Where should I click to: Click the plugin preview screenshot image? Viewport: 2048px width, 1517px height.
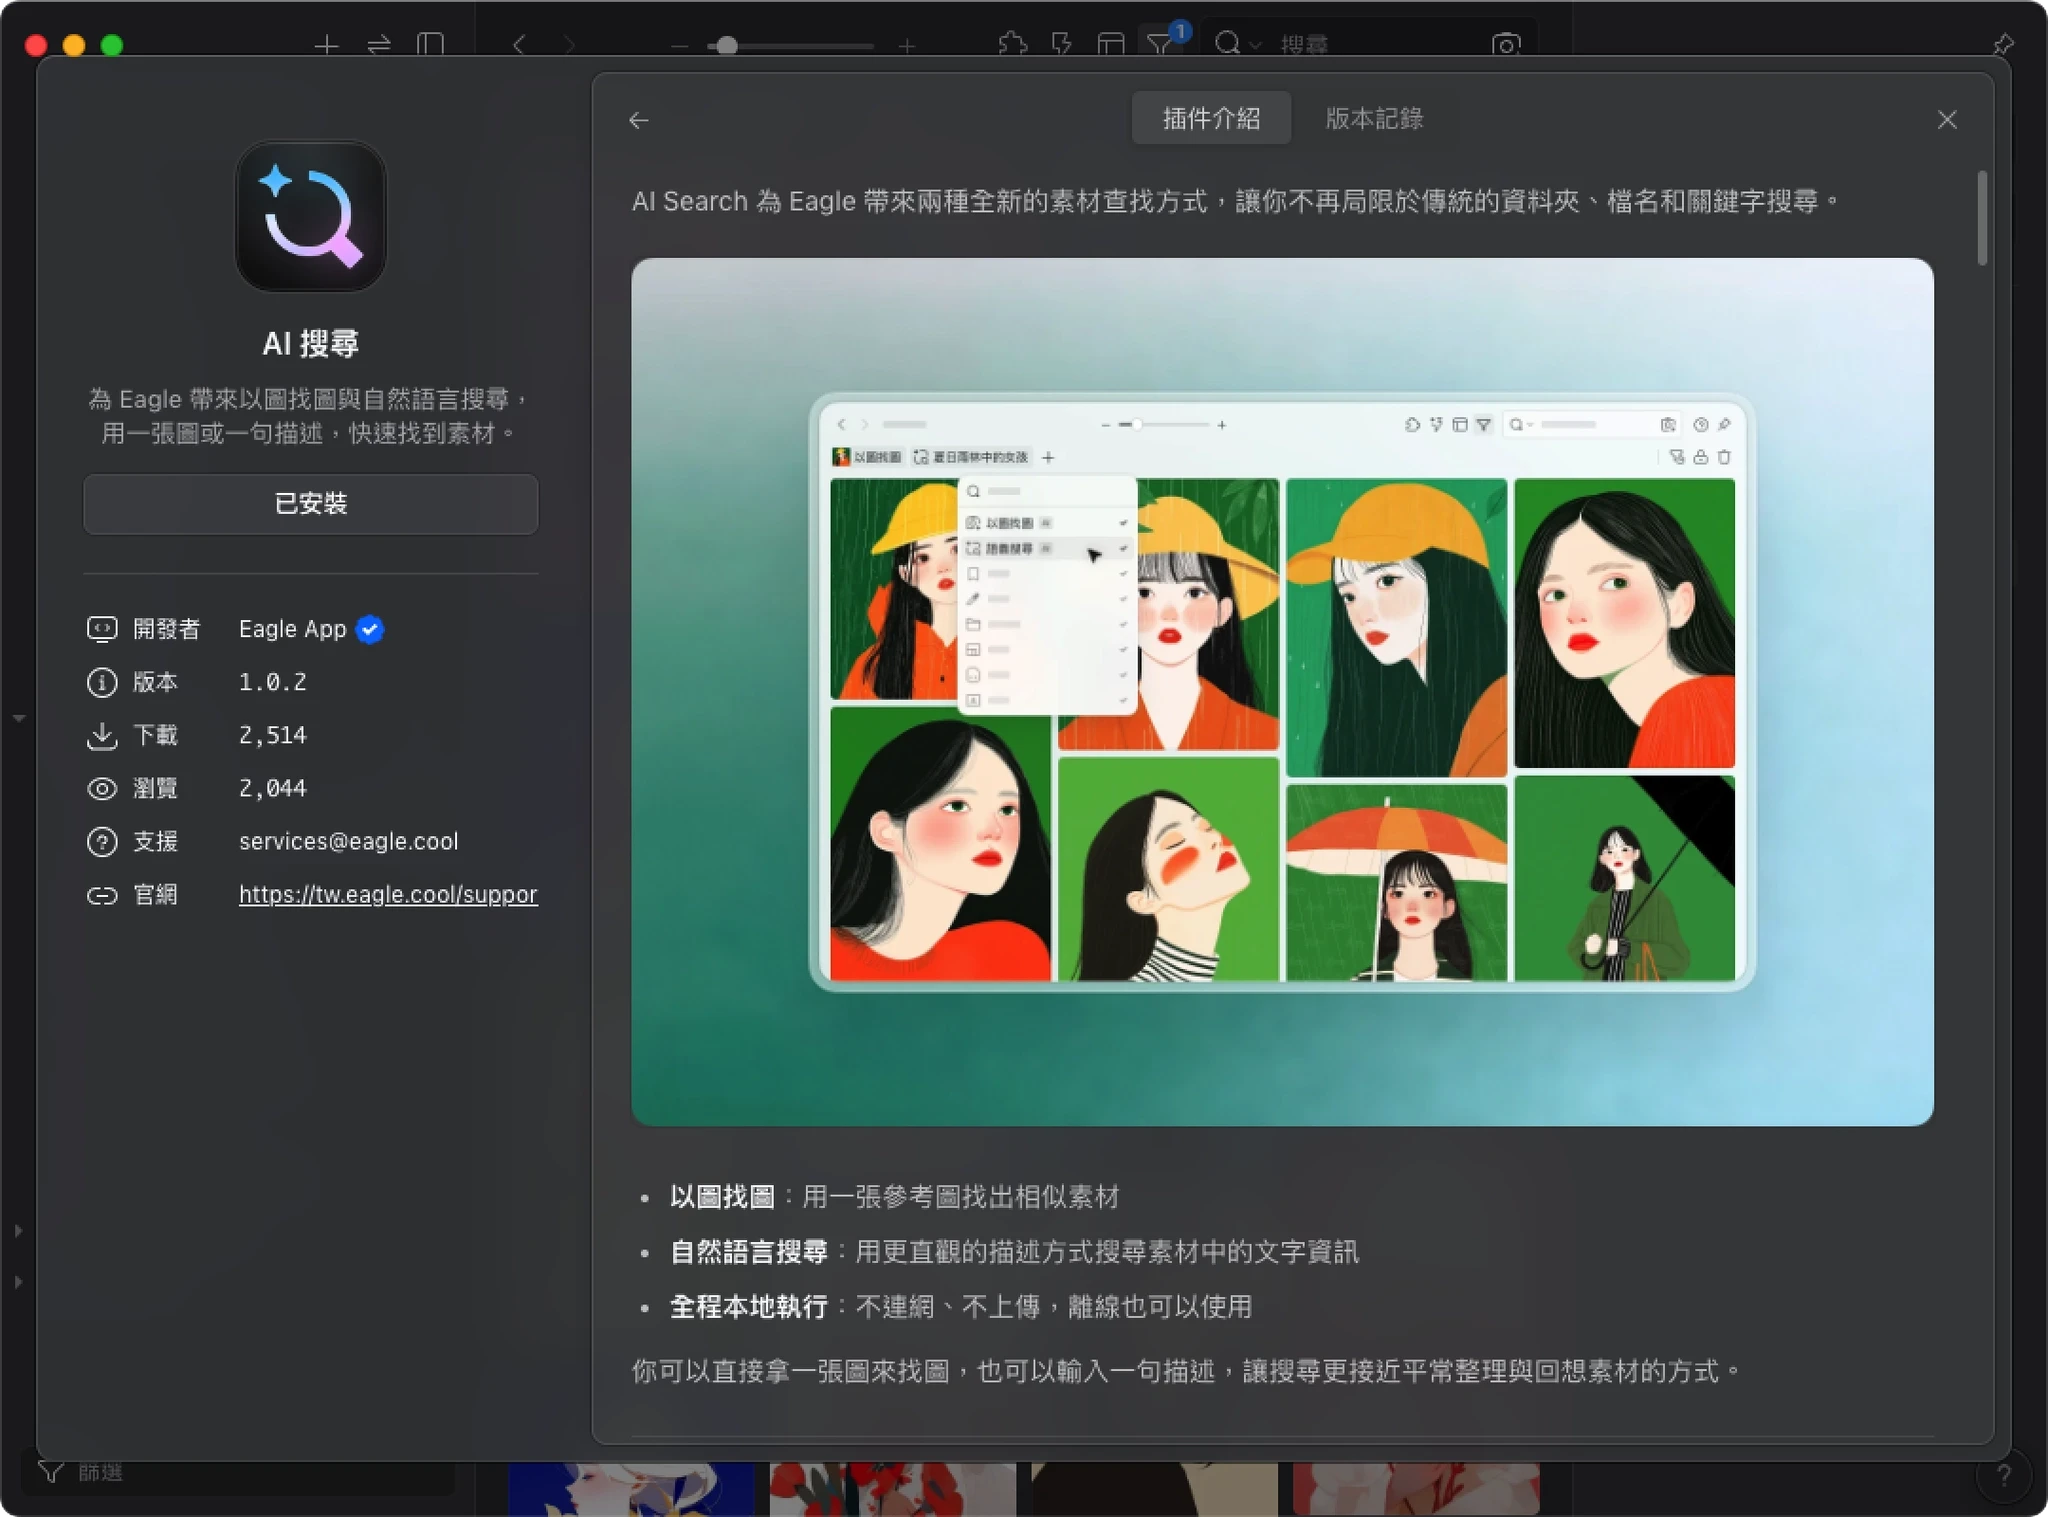(x=1281, y=692)
